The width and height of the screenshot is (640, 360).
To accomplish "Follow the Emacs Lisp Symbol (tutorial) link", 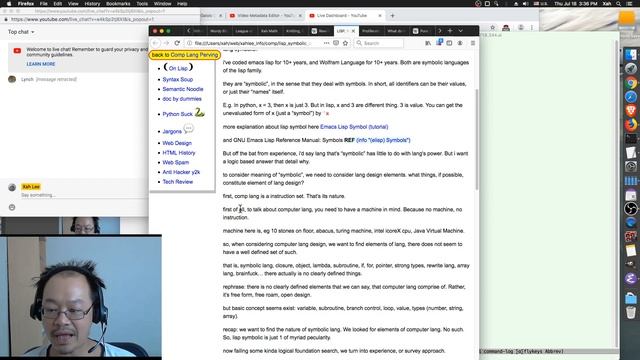I will 354,127.
